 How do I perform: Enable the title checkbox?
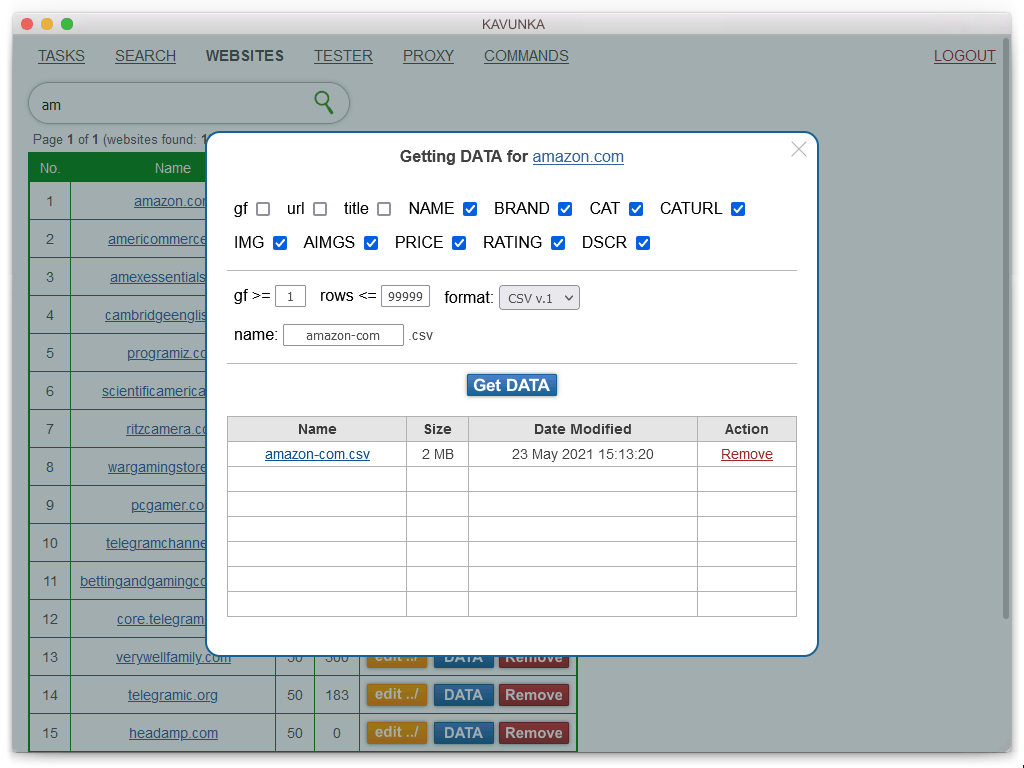click(384, 209)
